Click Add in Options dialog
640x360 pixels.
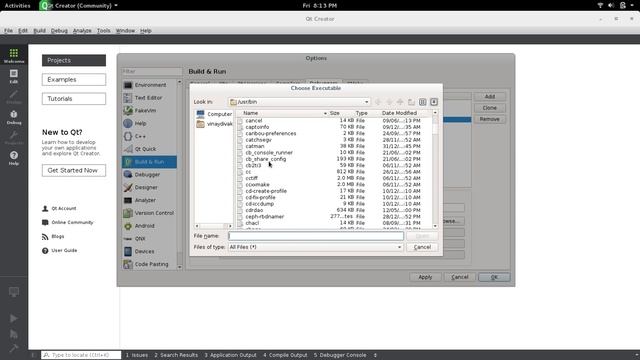click(489, 97)
